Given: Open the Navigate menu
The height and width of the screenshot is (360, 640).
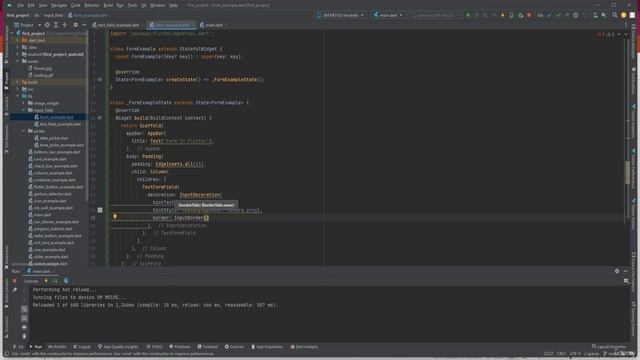Looking at the screenshot, I should pyautogui.click(x=59, y=5).
